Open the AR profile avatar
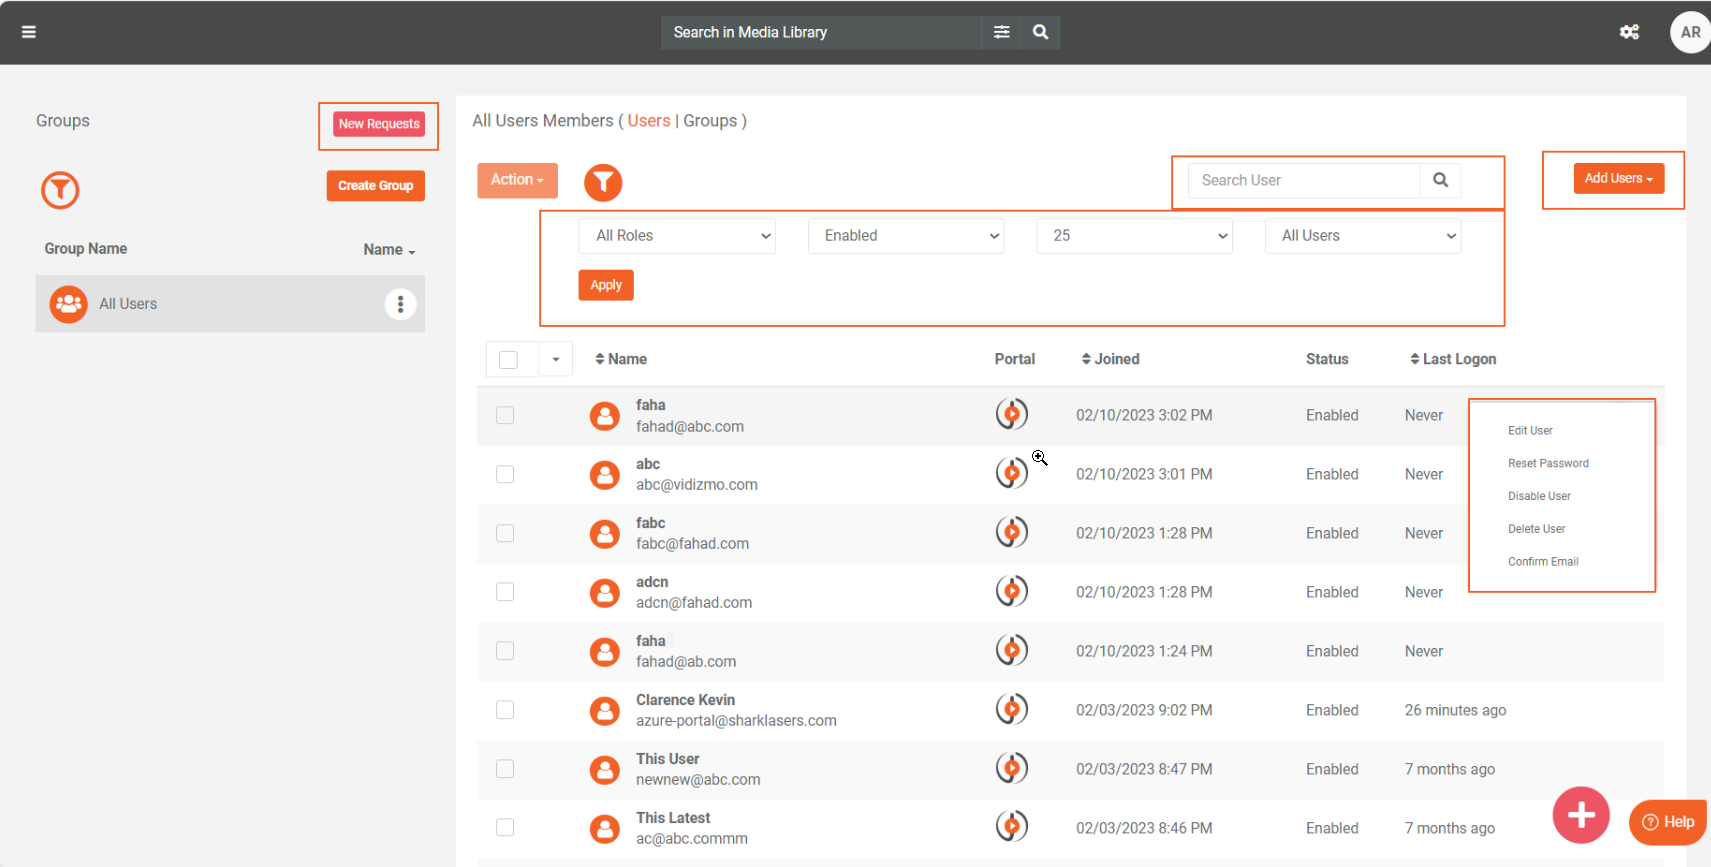This screenshot has height=867, width=1711. click(1690, 32)
